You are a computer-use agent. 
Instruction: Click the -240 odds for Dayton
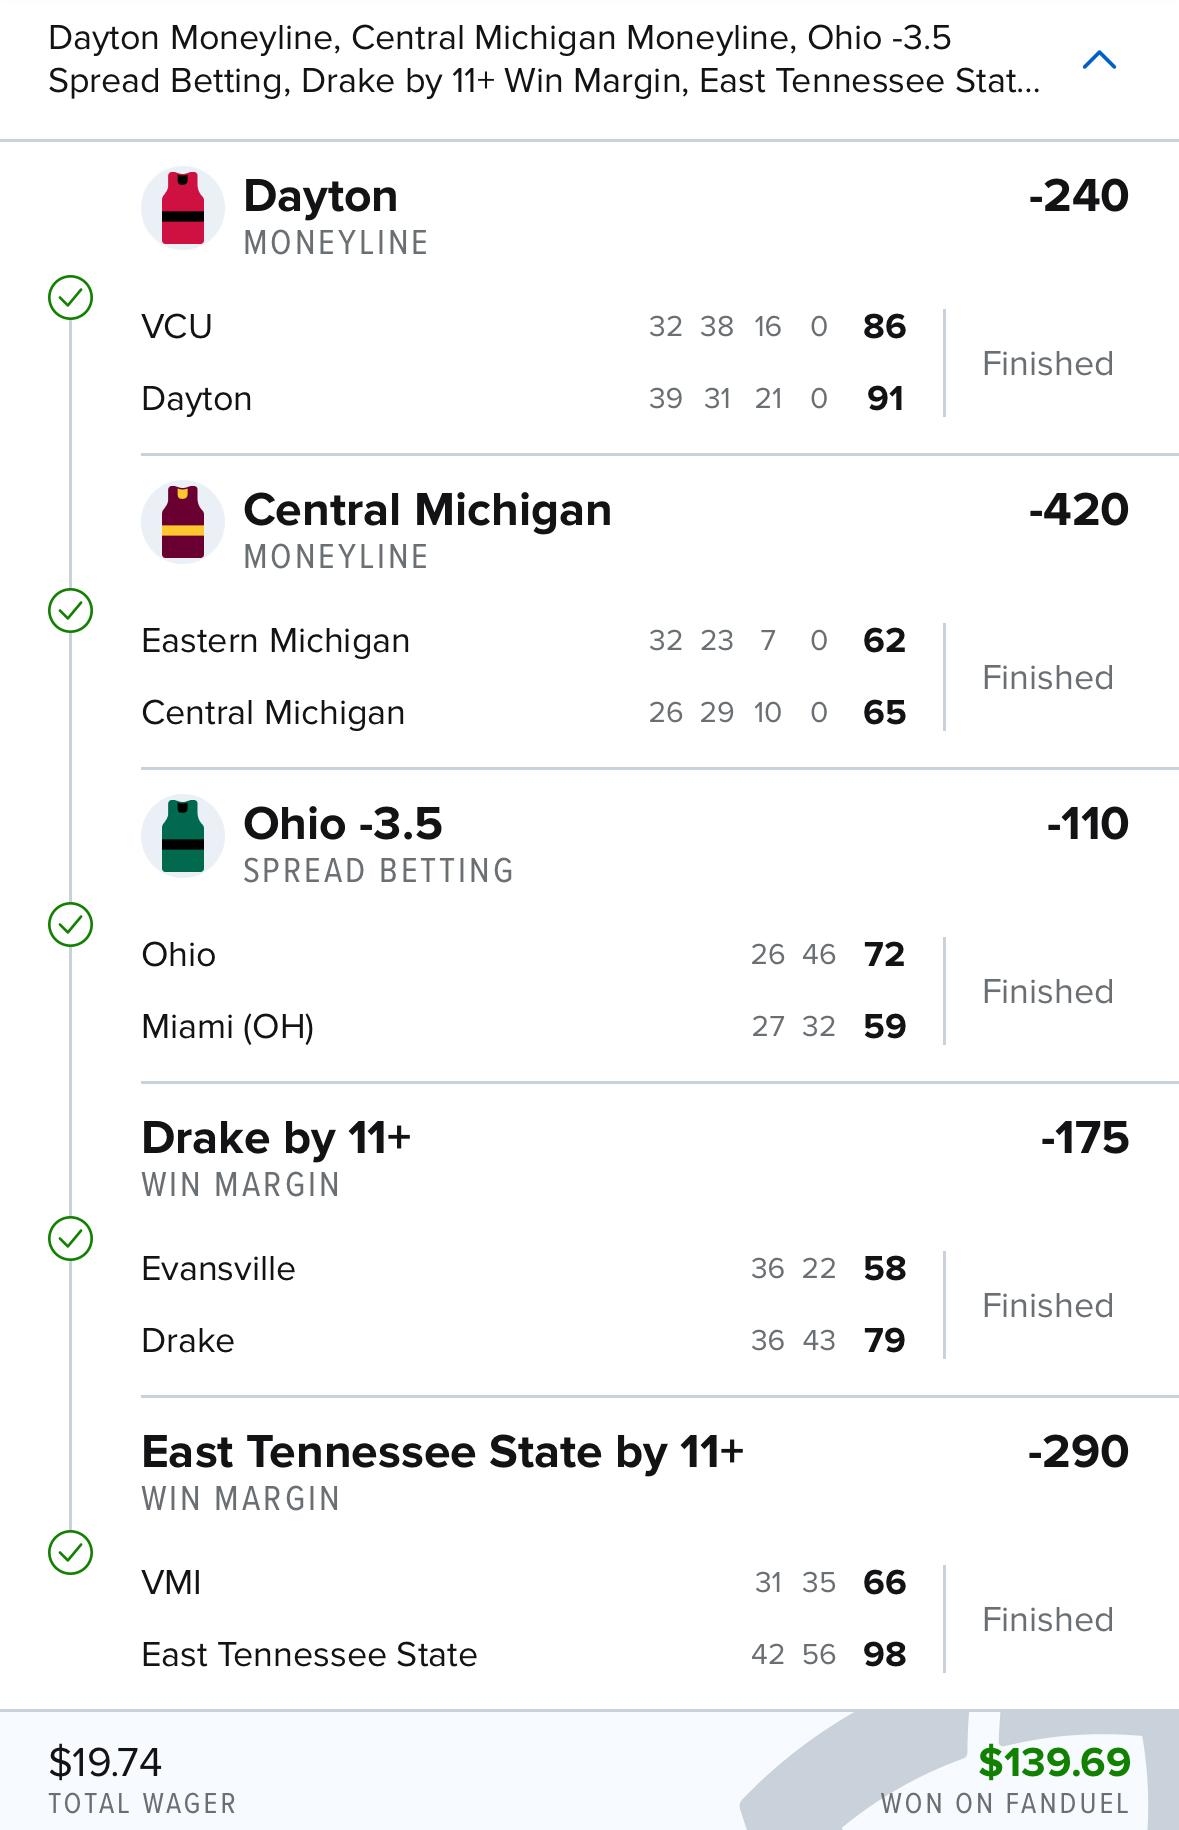tap(1078, 196)
